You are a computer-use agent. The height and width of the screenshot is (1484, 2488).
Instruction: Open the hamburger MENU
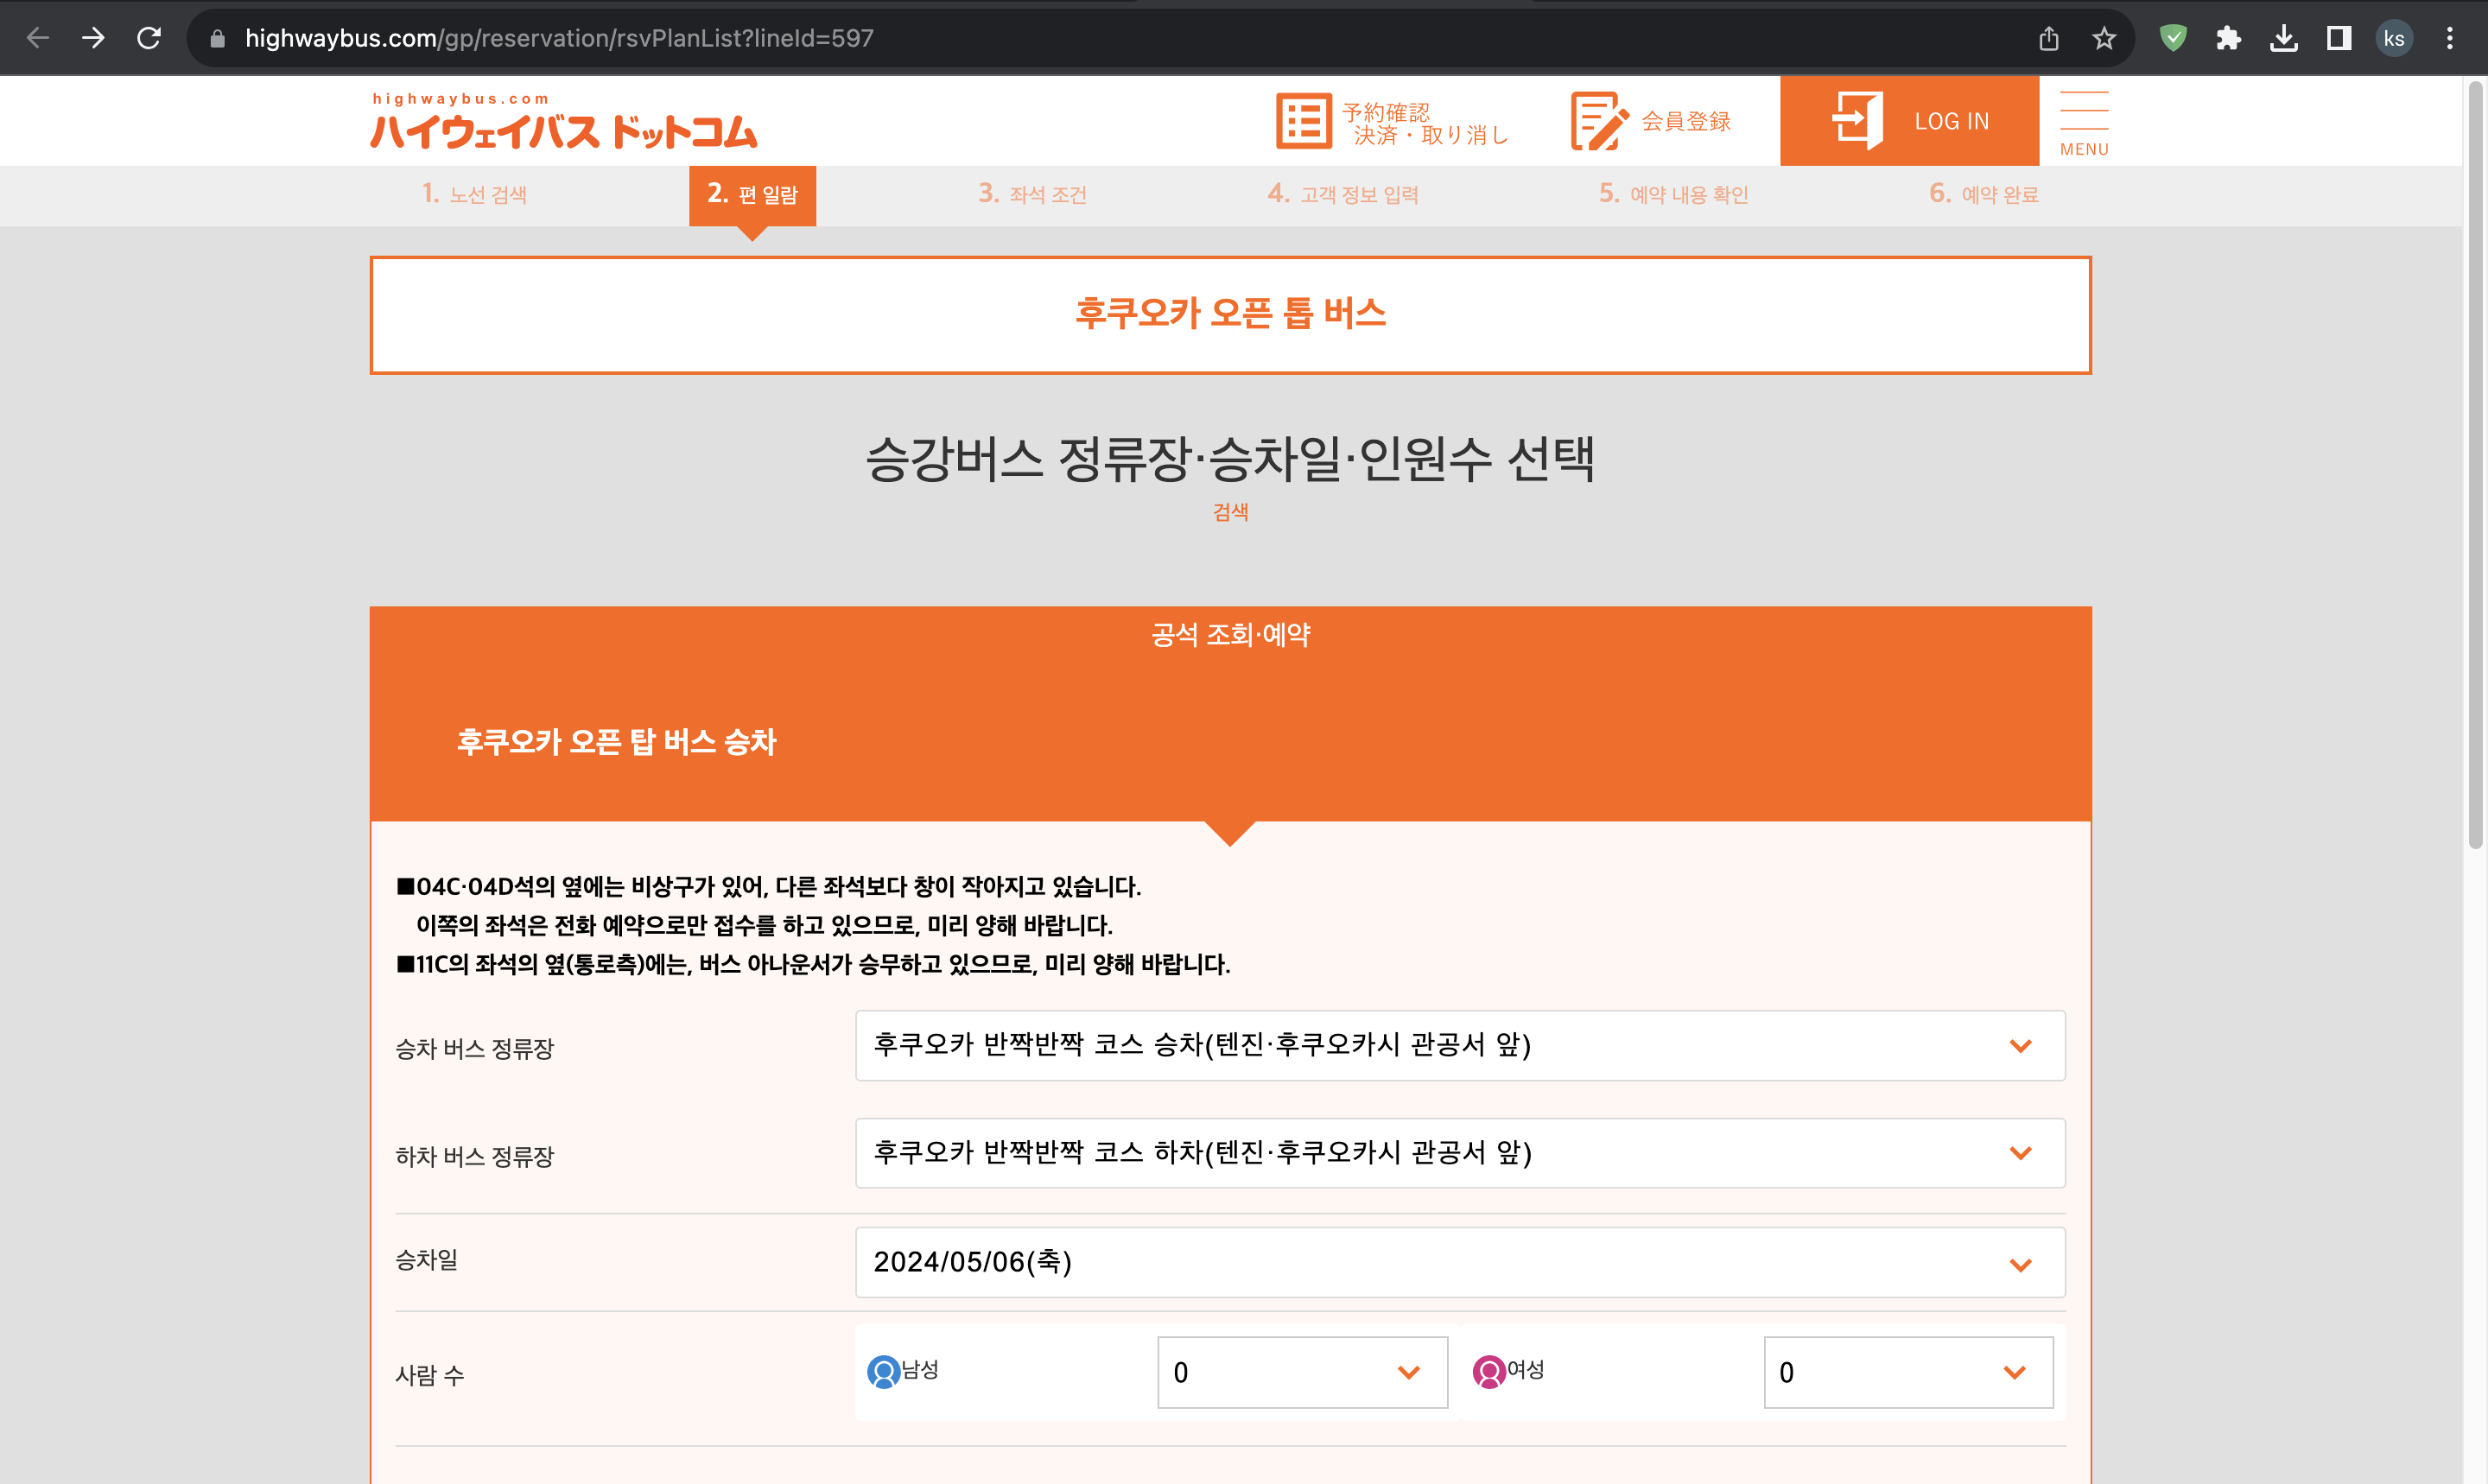tap(2084, 122)
